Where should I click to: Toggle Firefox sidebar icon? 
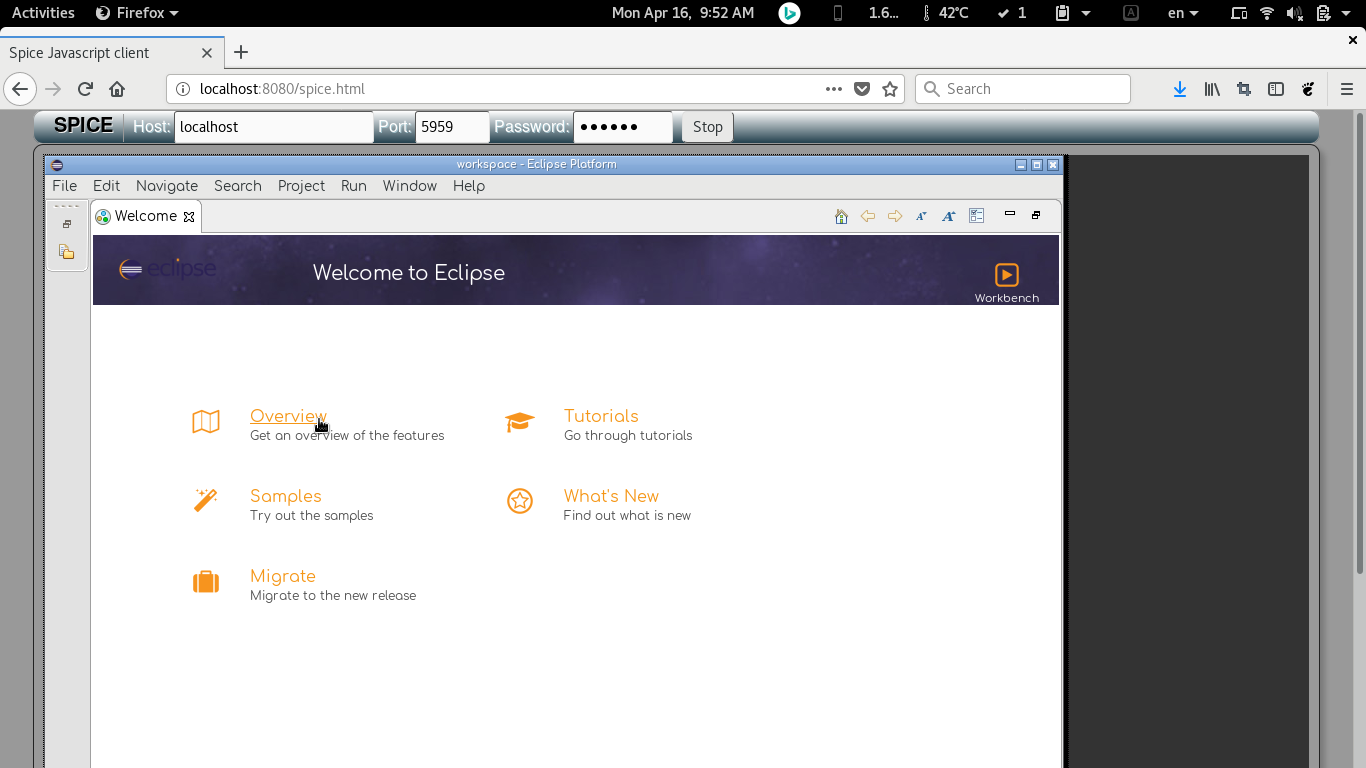pos(1276,89)
